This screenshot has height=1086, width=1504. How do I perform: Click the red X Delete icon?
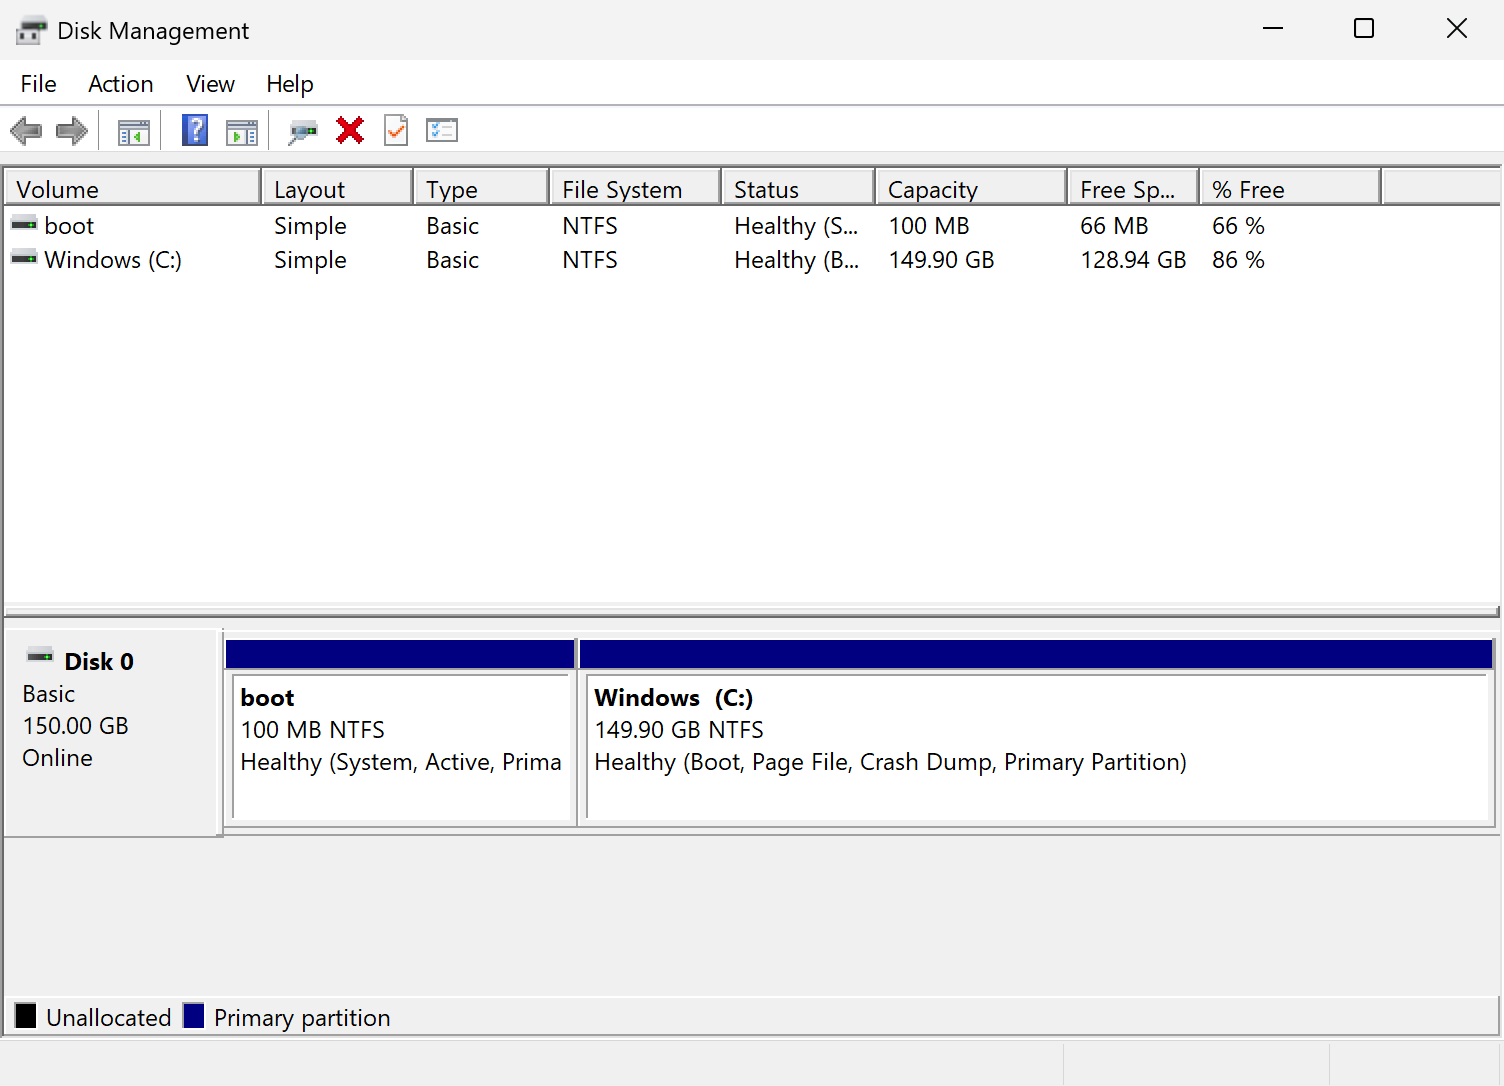point(350,130)
